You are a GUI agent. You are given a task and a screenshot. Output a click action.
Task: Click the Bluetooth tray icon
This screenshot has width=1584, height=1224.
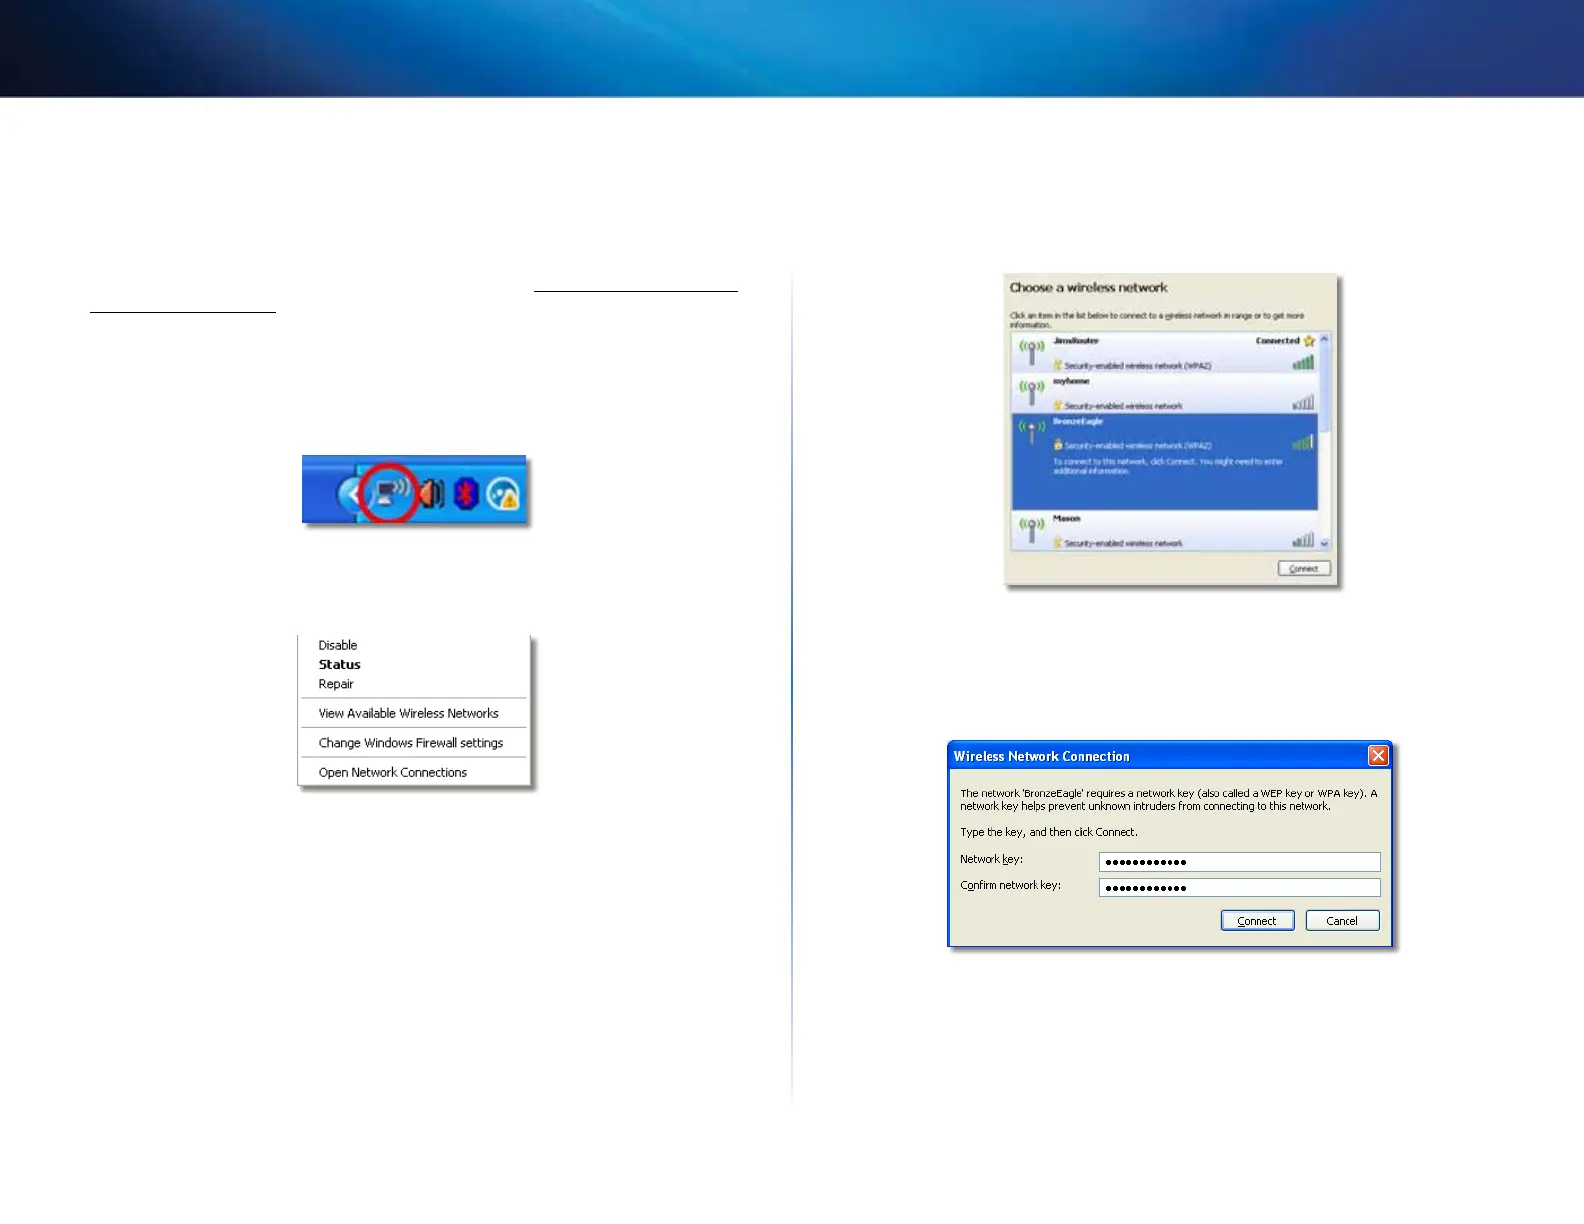[466, 493]
